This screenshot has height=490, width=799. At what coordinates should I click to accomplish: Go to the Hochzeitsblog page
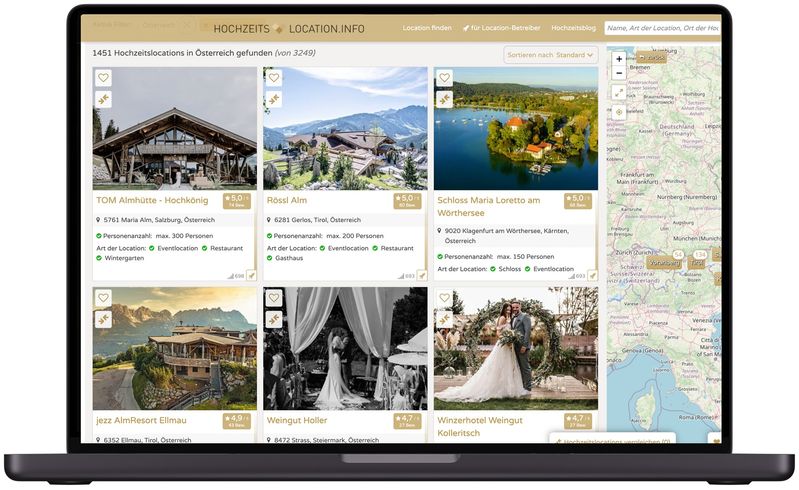click(573, 28)
